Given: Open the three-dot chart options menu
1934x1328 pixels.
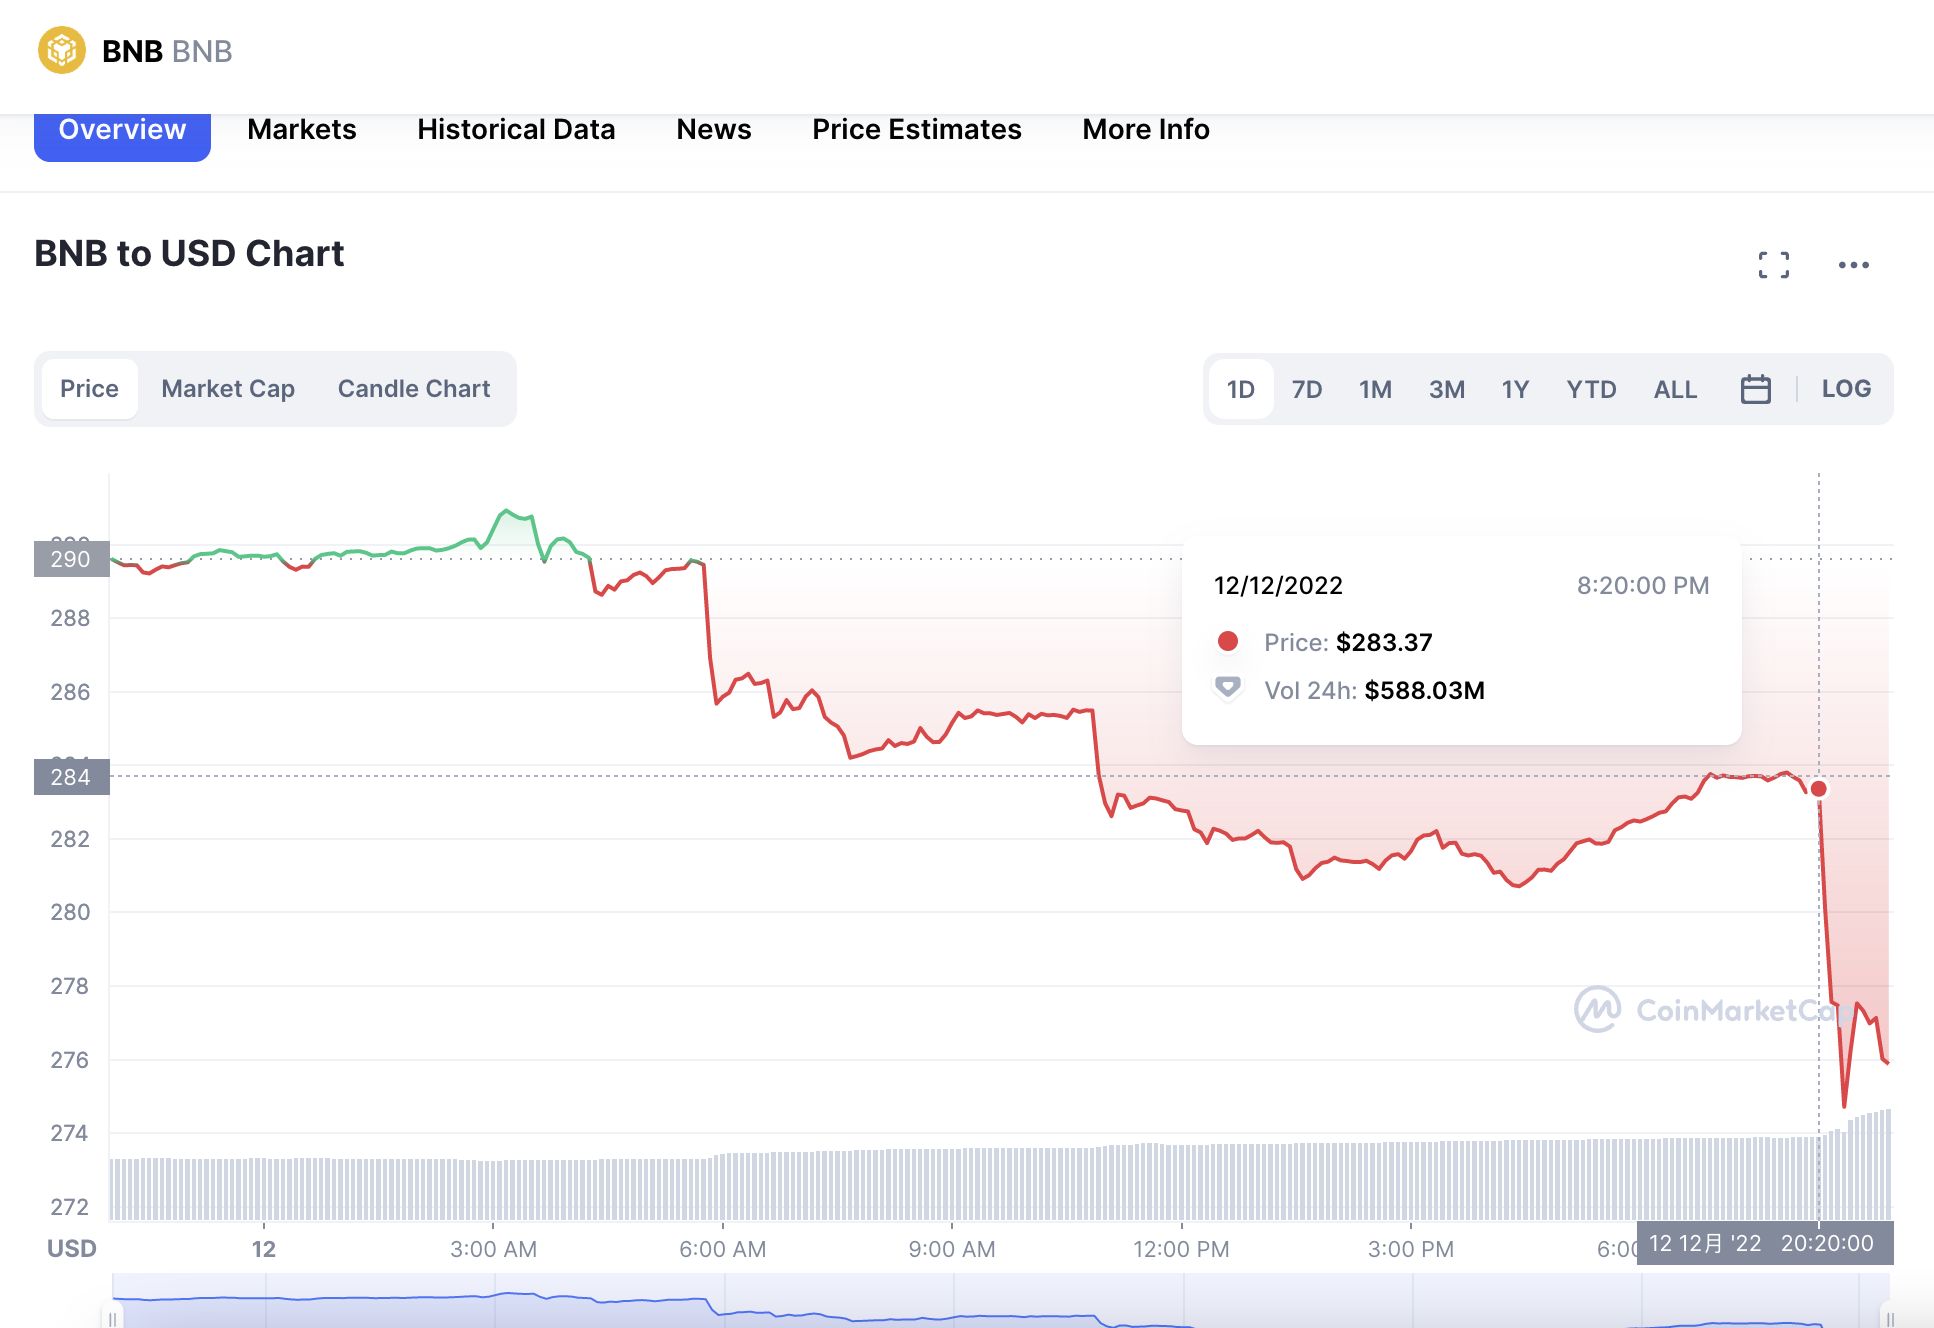Looking at the screenshot, I should point(1853,265).
